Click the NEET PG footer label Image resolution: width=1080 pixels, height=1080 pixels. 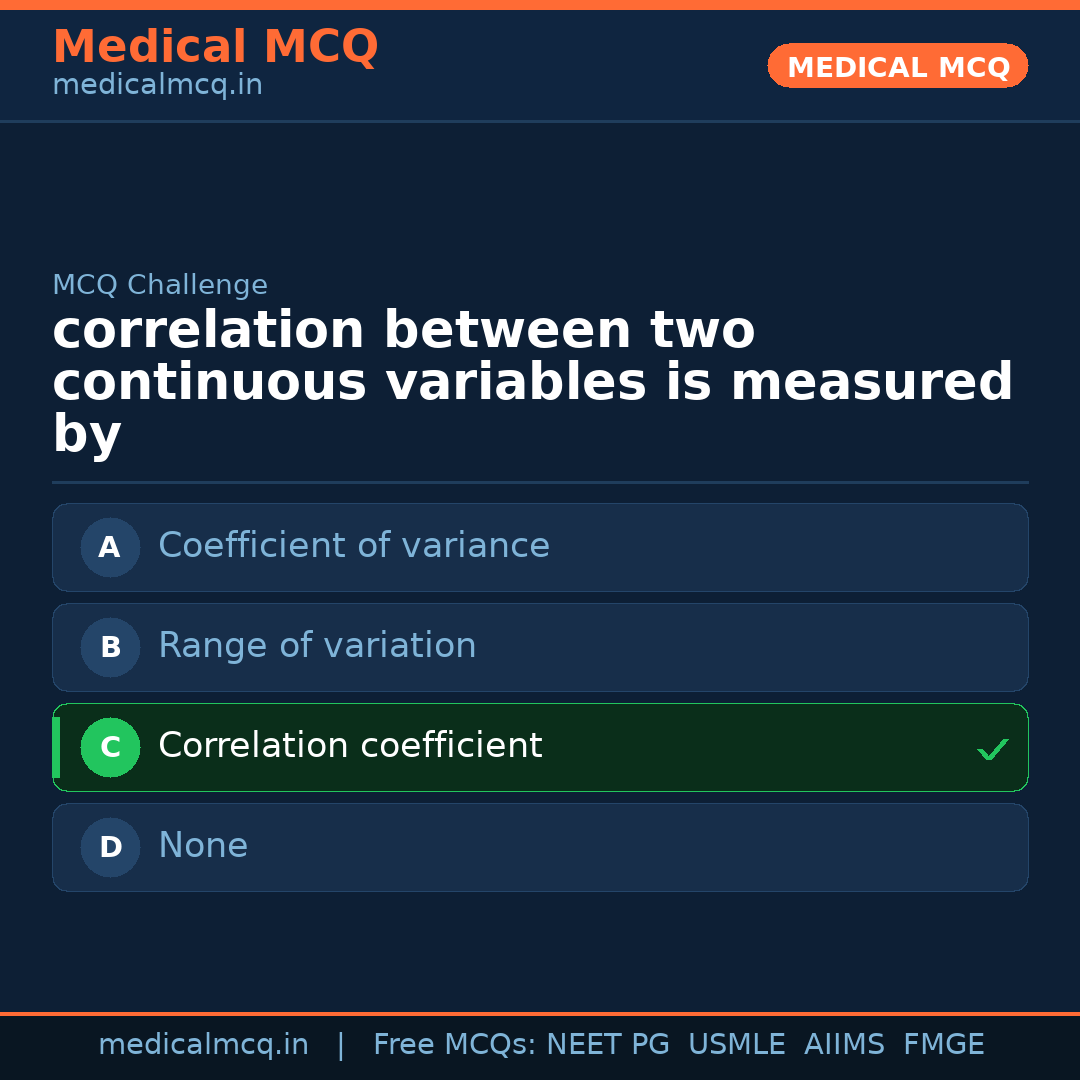(608, 1045)
